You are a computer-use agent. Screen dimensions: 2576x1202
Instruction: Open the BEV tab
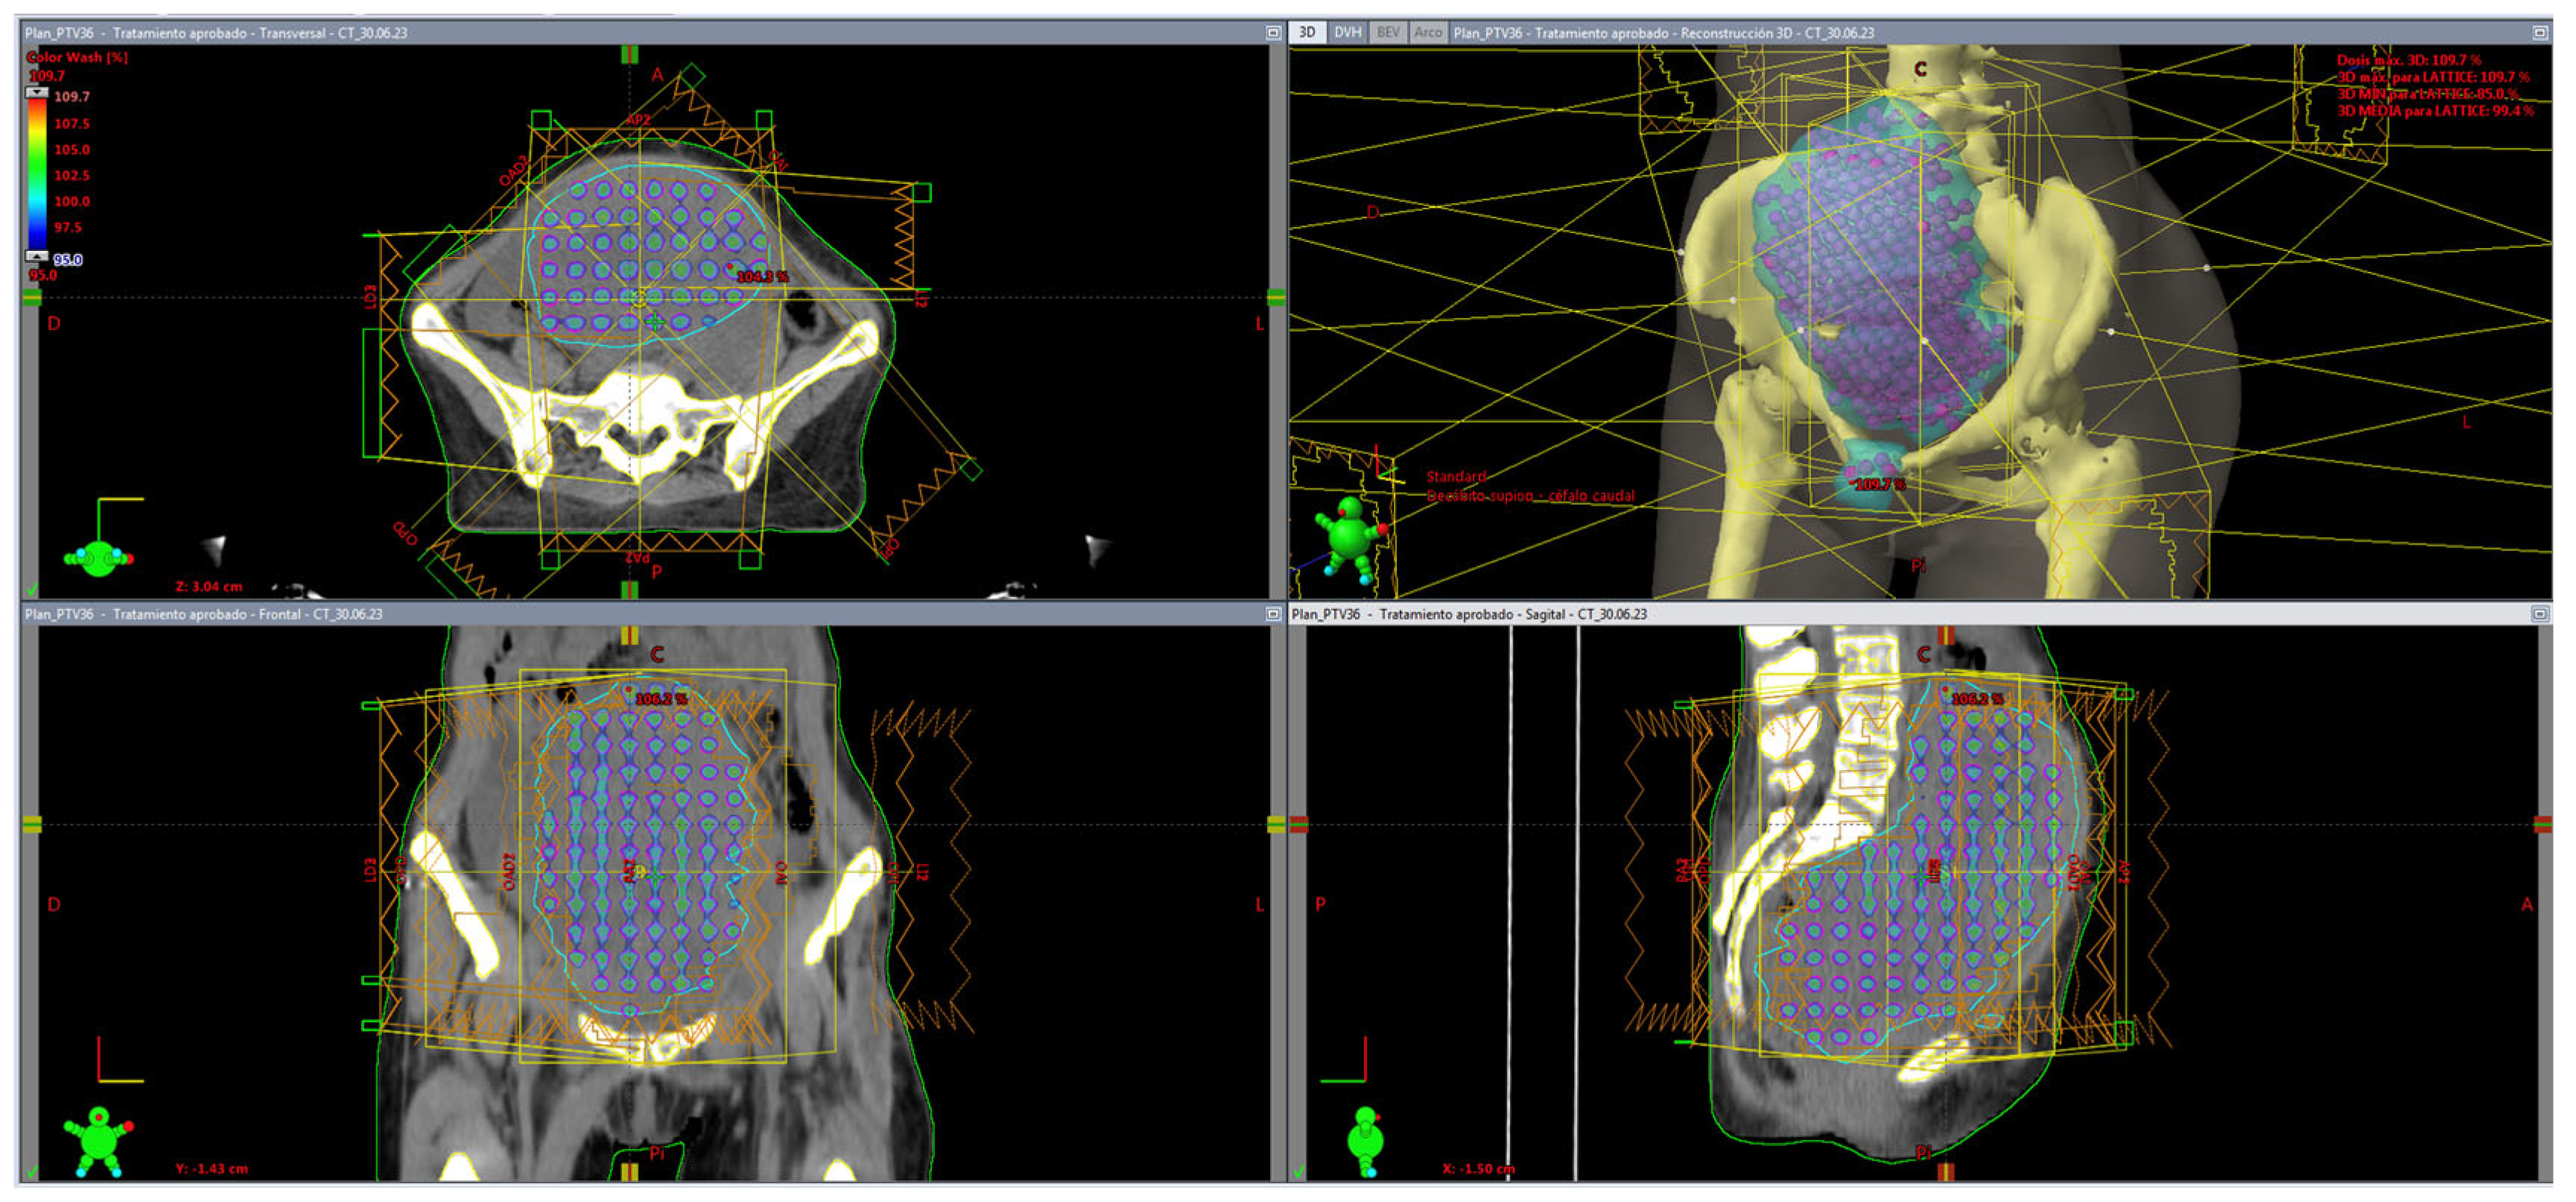tap(1388, 33)
